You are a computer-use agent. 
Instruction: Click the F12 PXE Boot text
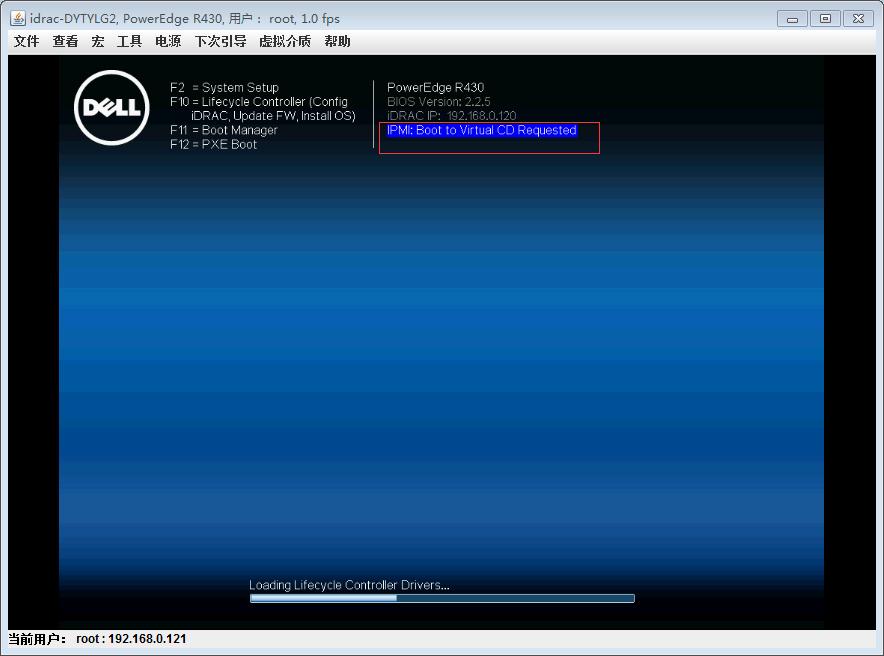(x=213, y=144)
